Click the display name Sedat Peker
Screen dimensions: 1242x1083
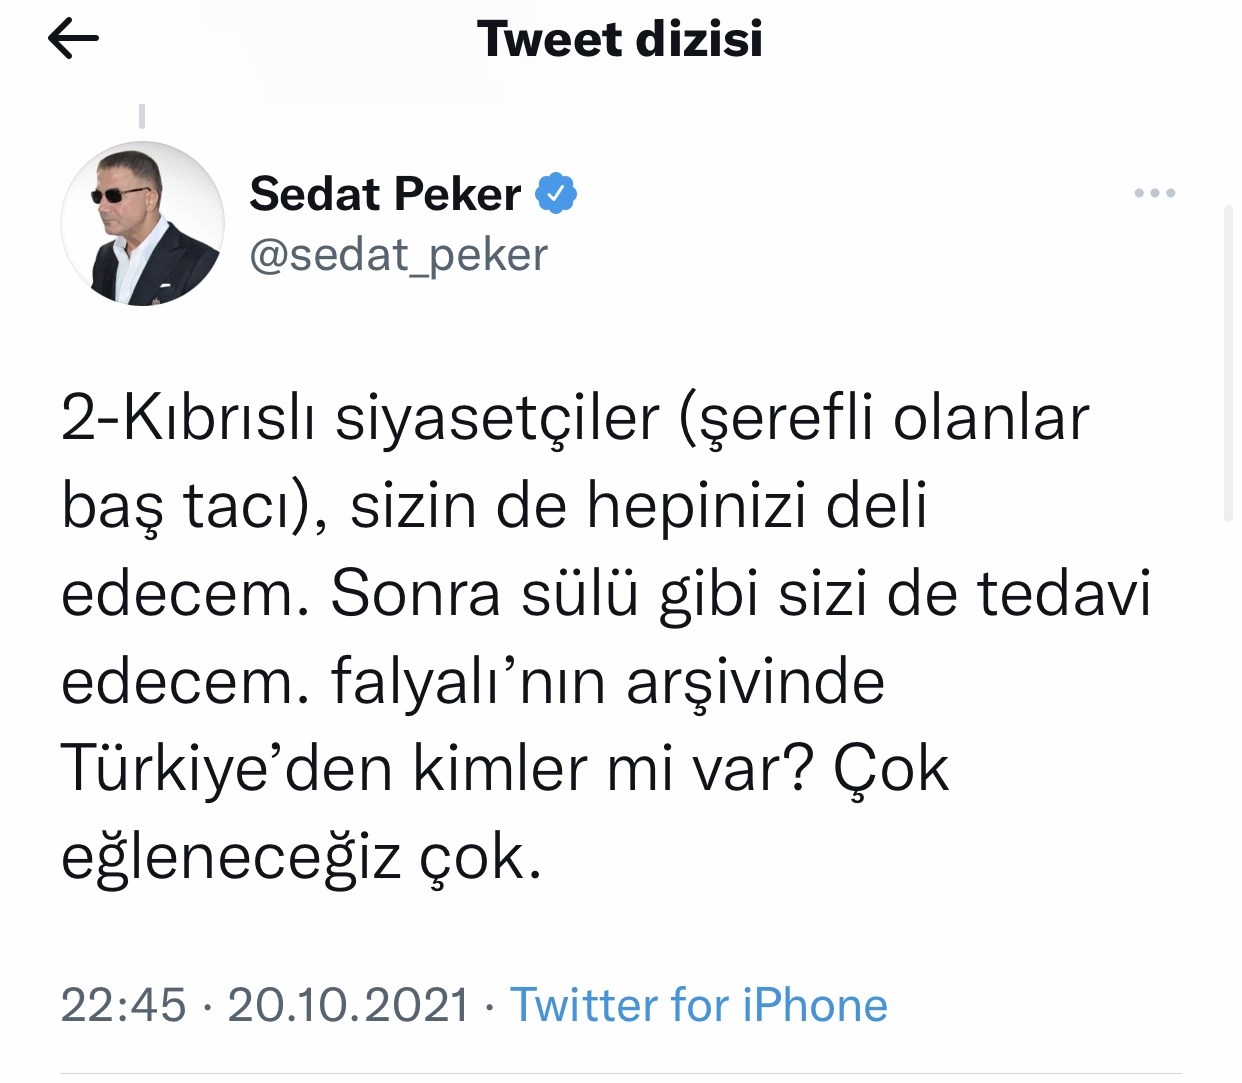click(385, 193)
